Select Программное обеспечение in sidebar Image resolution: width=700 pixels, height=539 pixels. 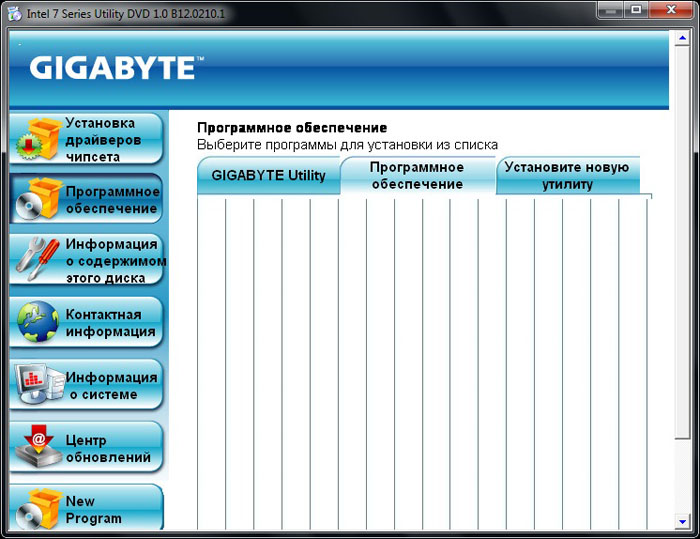86,199
